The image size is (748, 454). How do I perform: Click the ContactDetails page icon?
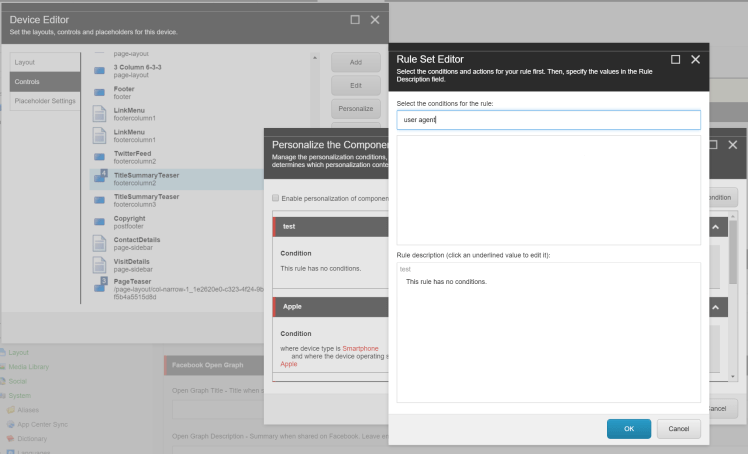[x=99, y=243]
